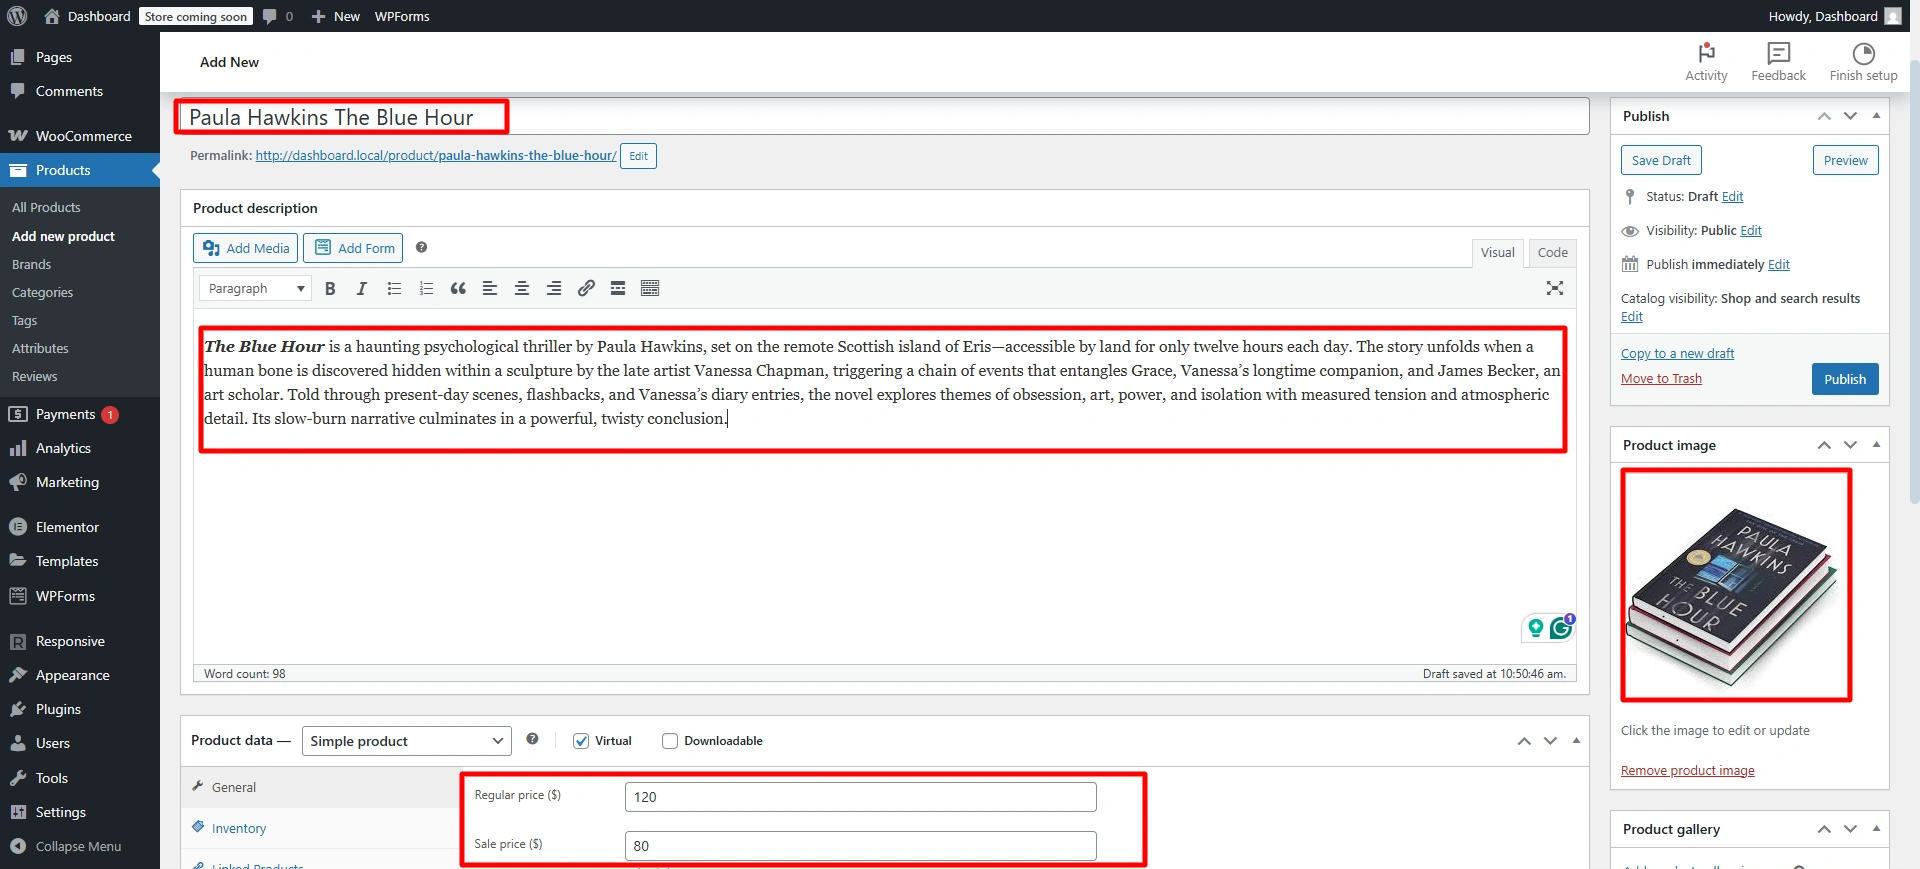Image resolution: width=1920 pixels, height=869 pixels.
Task: Open Dashboard home in admin bar
Action: [x=88, y=16]
